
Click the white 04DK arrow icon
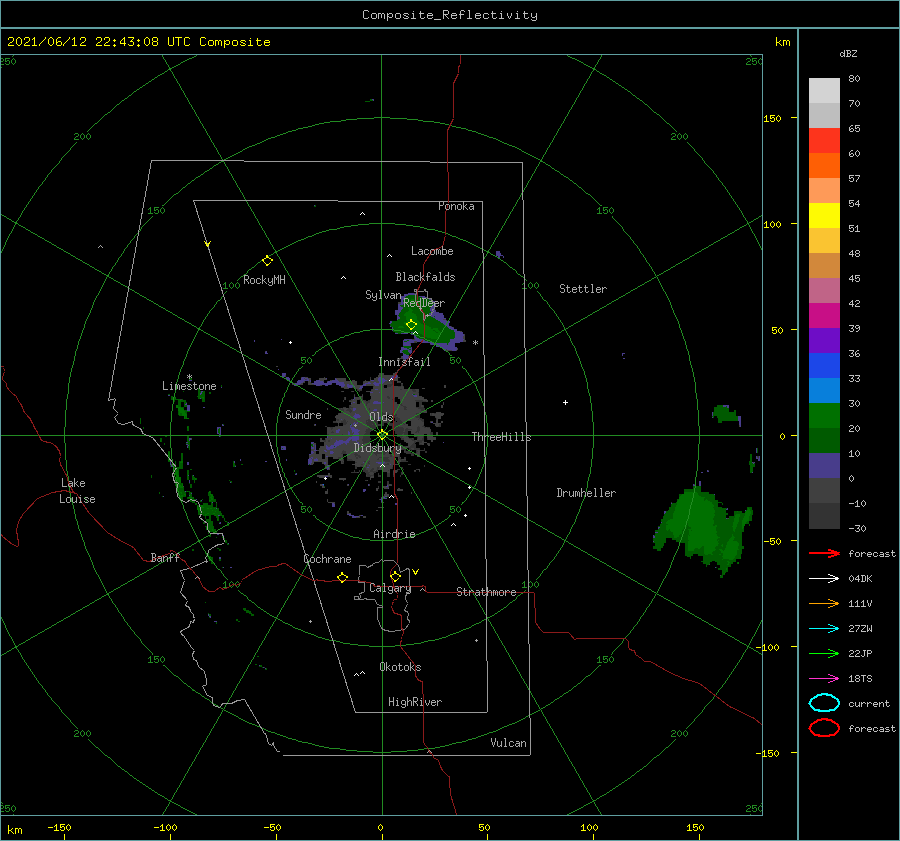[x=824, y=579]
